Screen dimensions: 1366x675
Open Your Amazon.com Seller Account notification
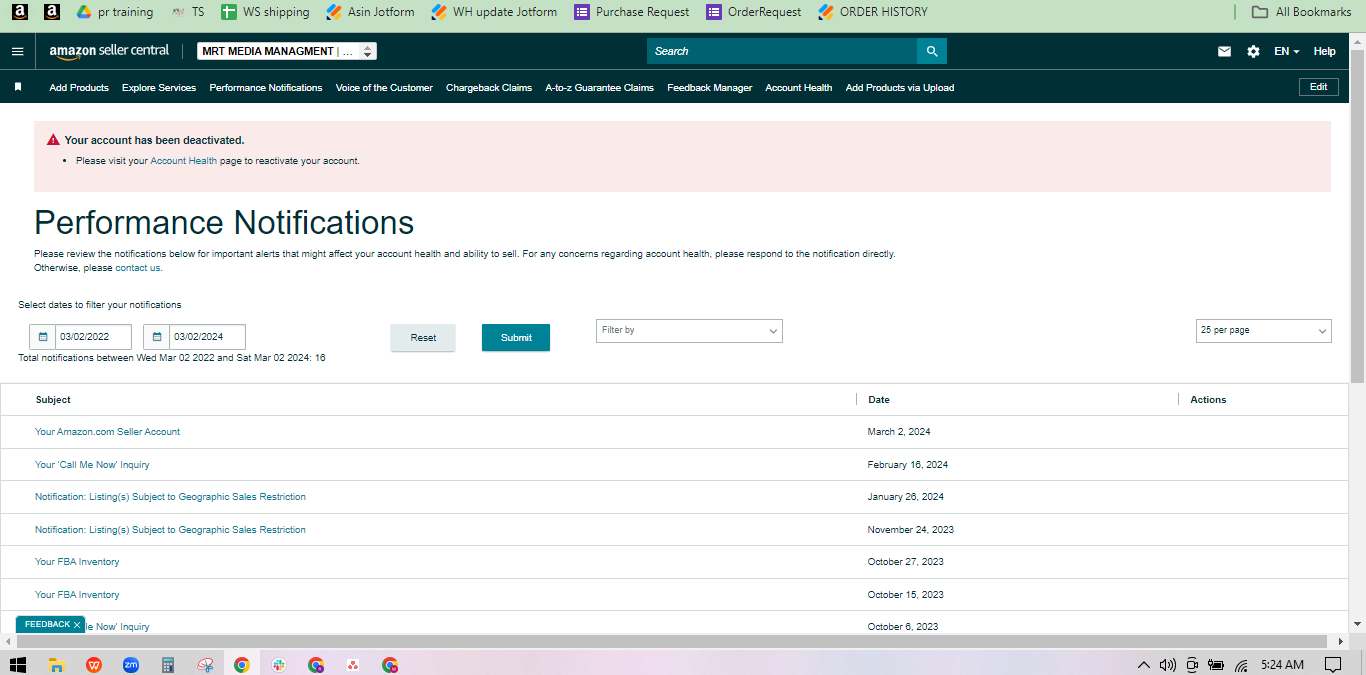(x=108, y=432)
